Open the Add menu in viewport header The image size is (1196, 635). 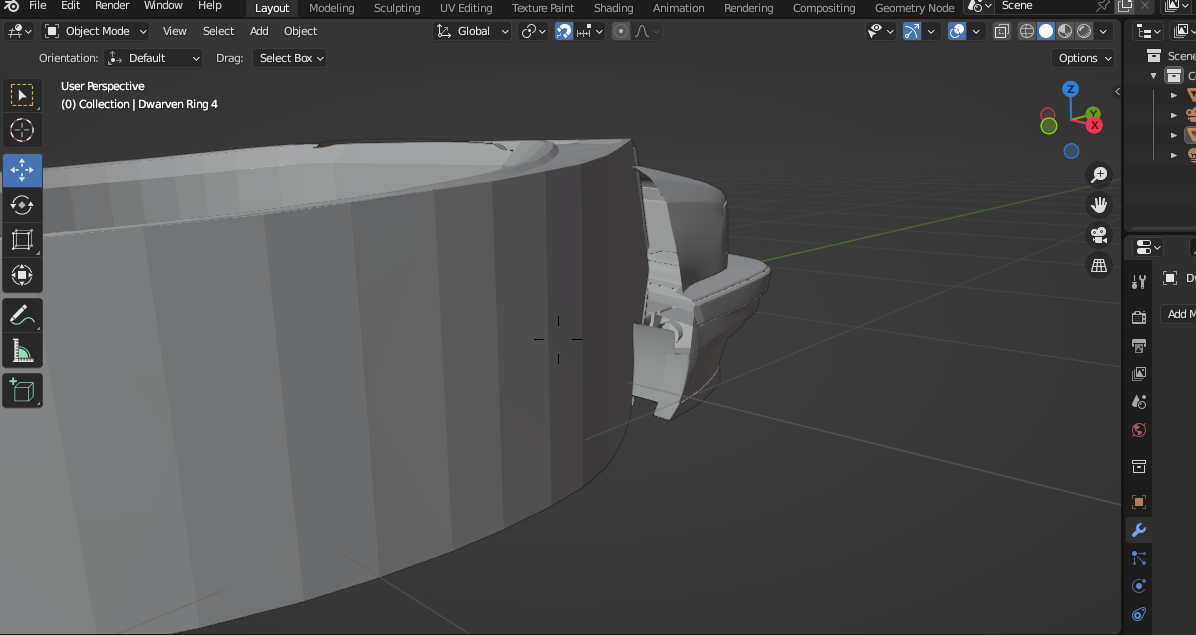(259, 31)
